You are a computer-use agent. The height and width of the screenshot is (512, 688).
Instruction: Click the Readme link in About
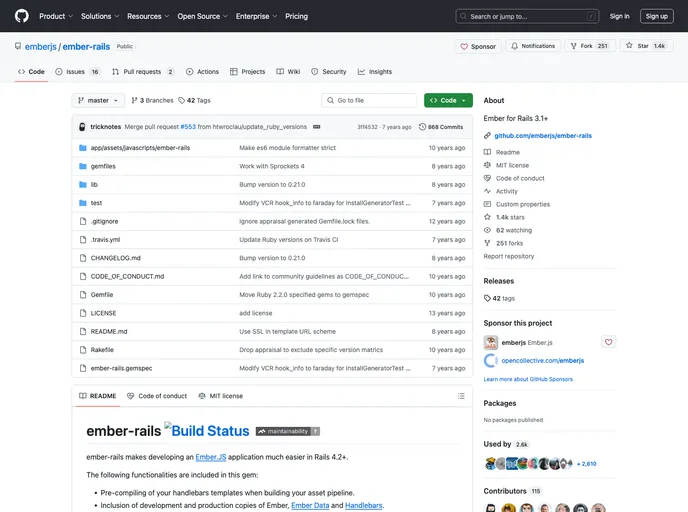tap(508, 152)
